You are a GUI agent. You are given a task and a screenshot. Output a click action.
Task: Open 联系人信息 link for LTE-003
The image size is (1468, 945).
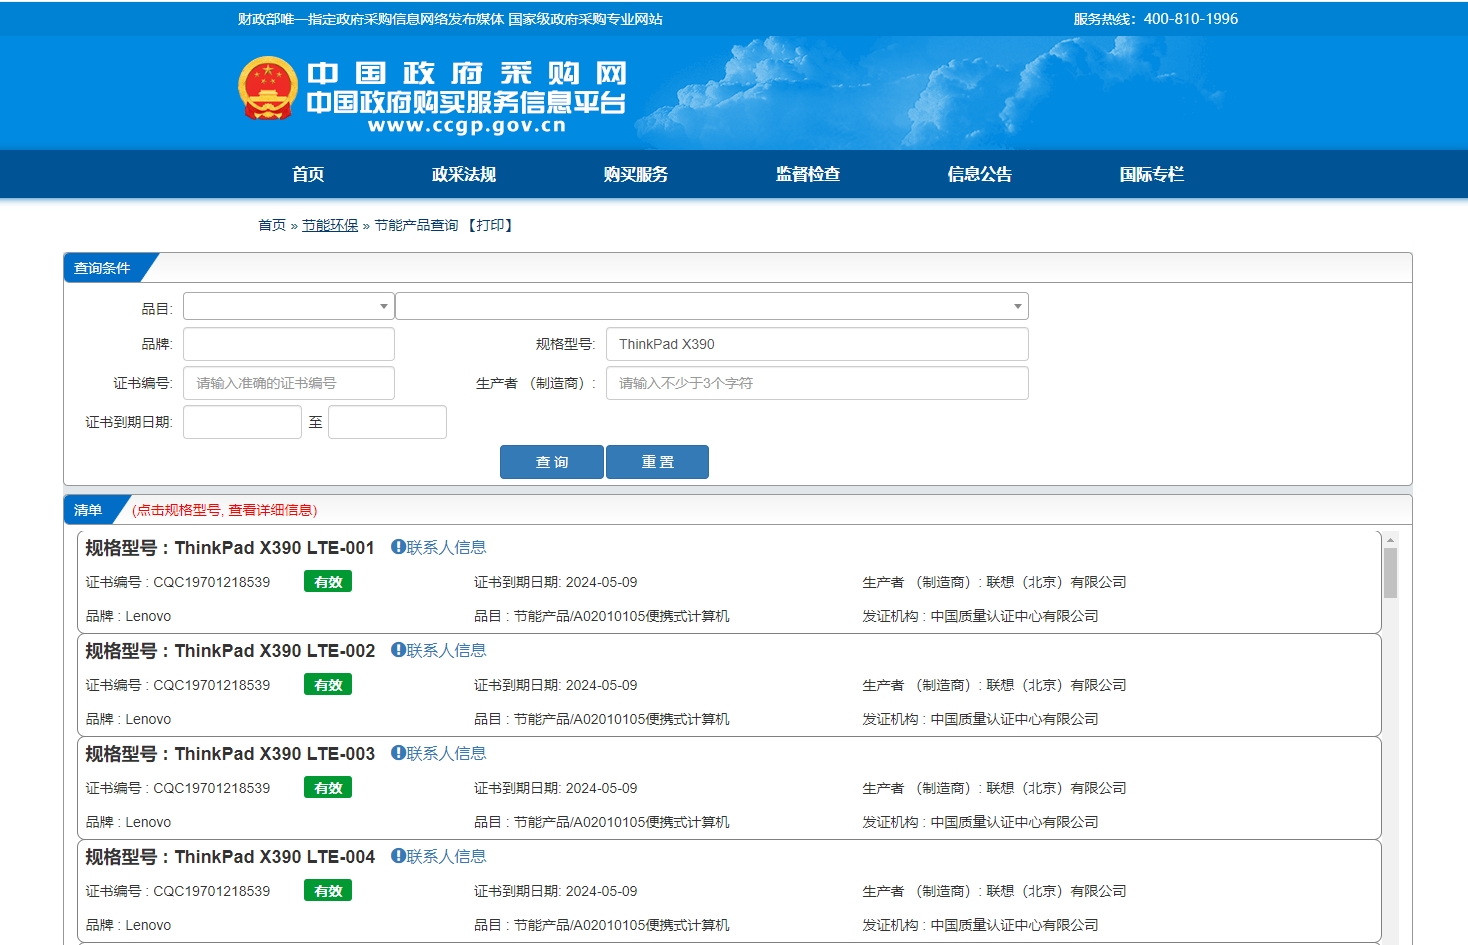(446, 753)
